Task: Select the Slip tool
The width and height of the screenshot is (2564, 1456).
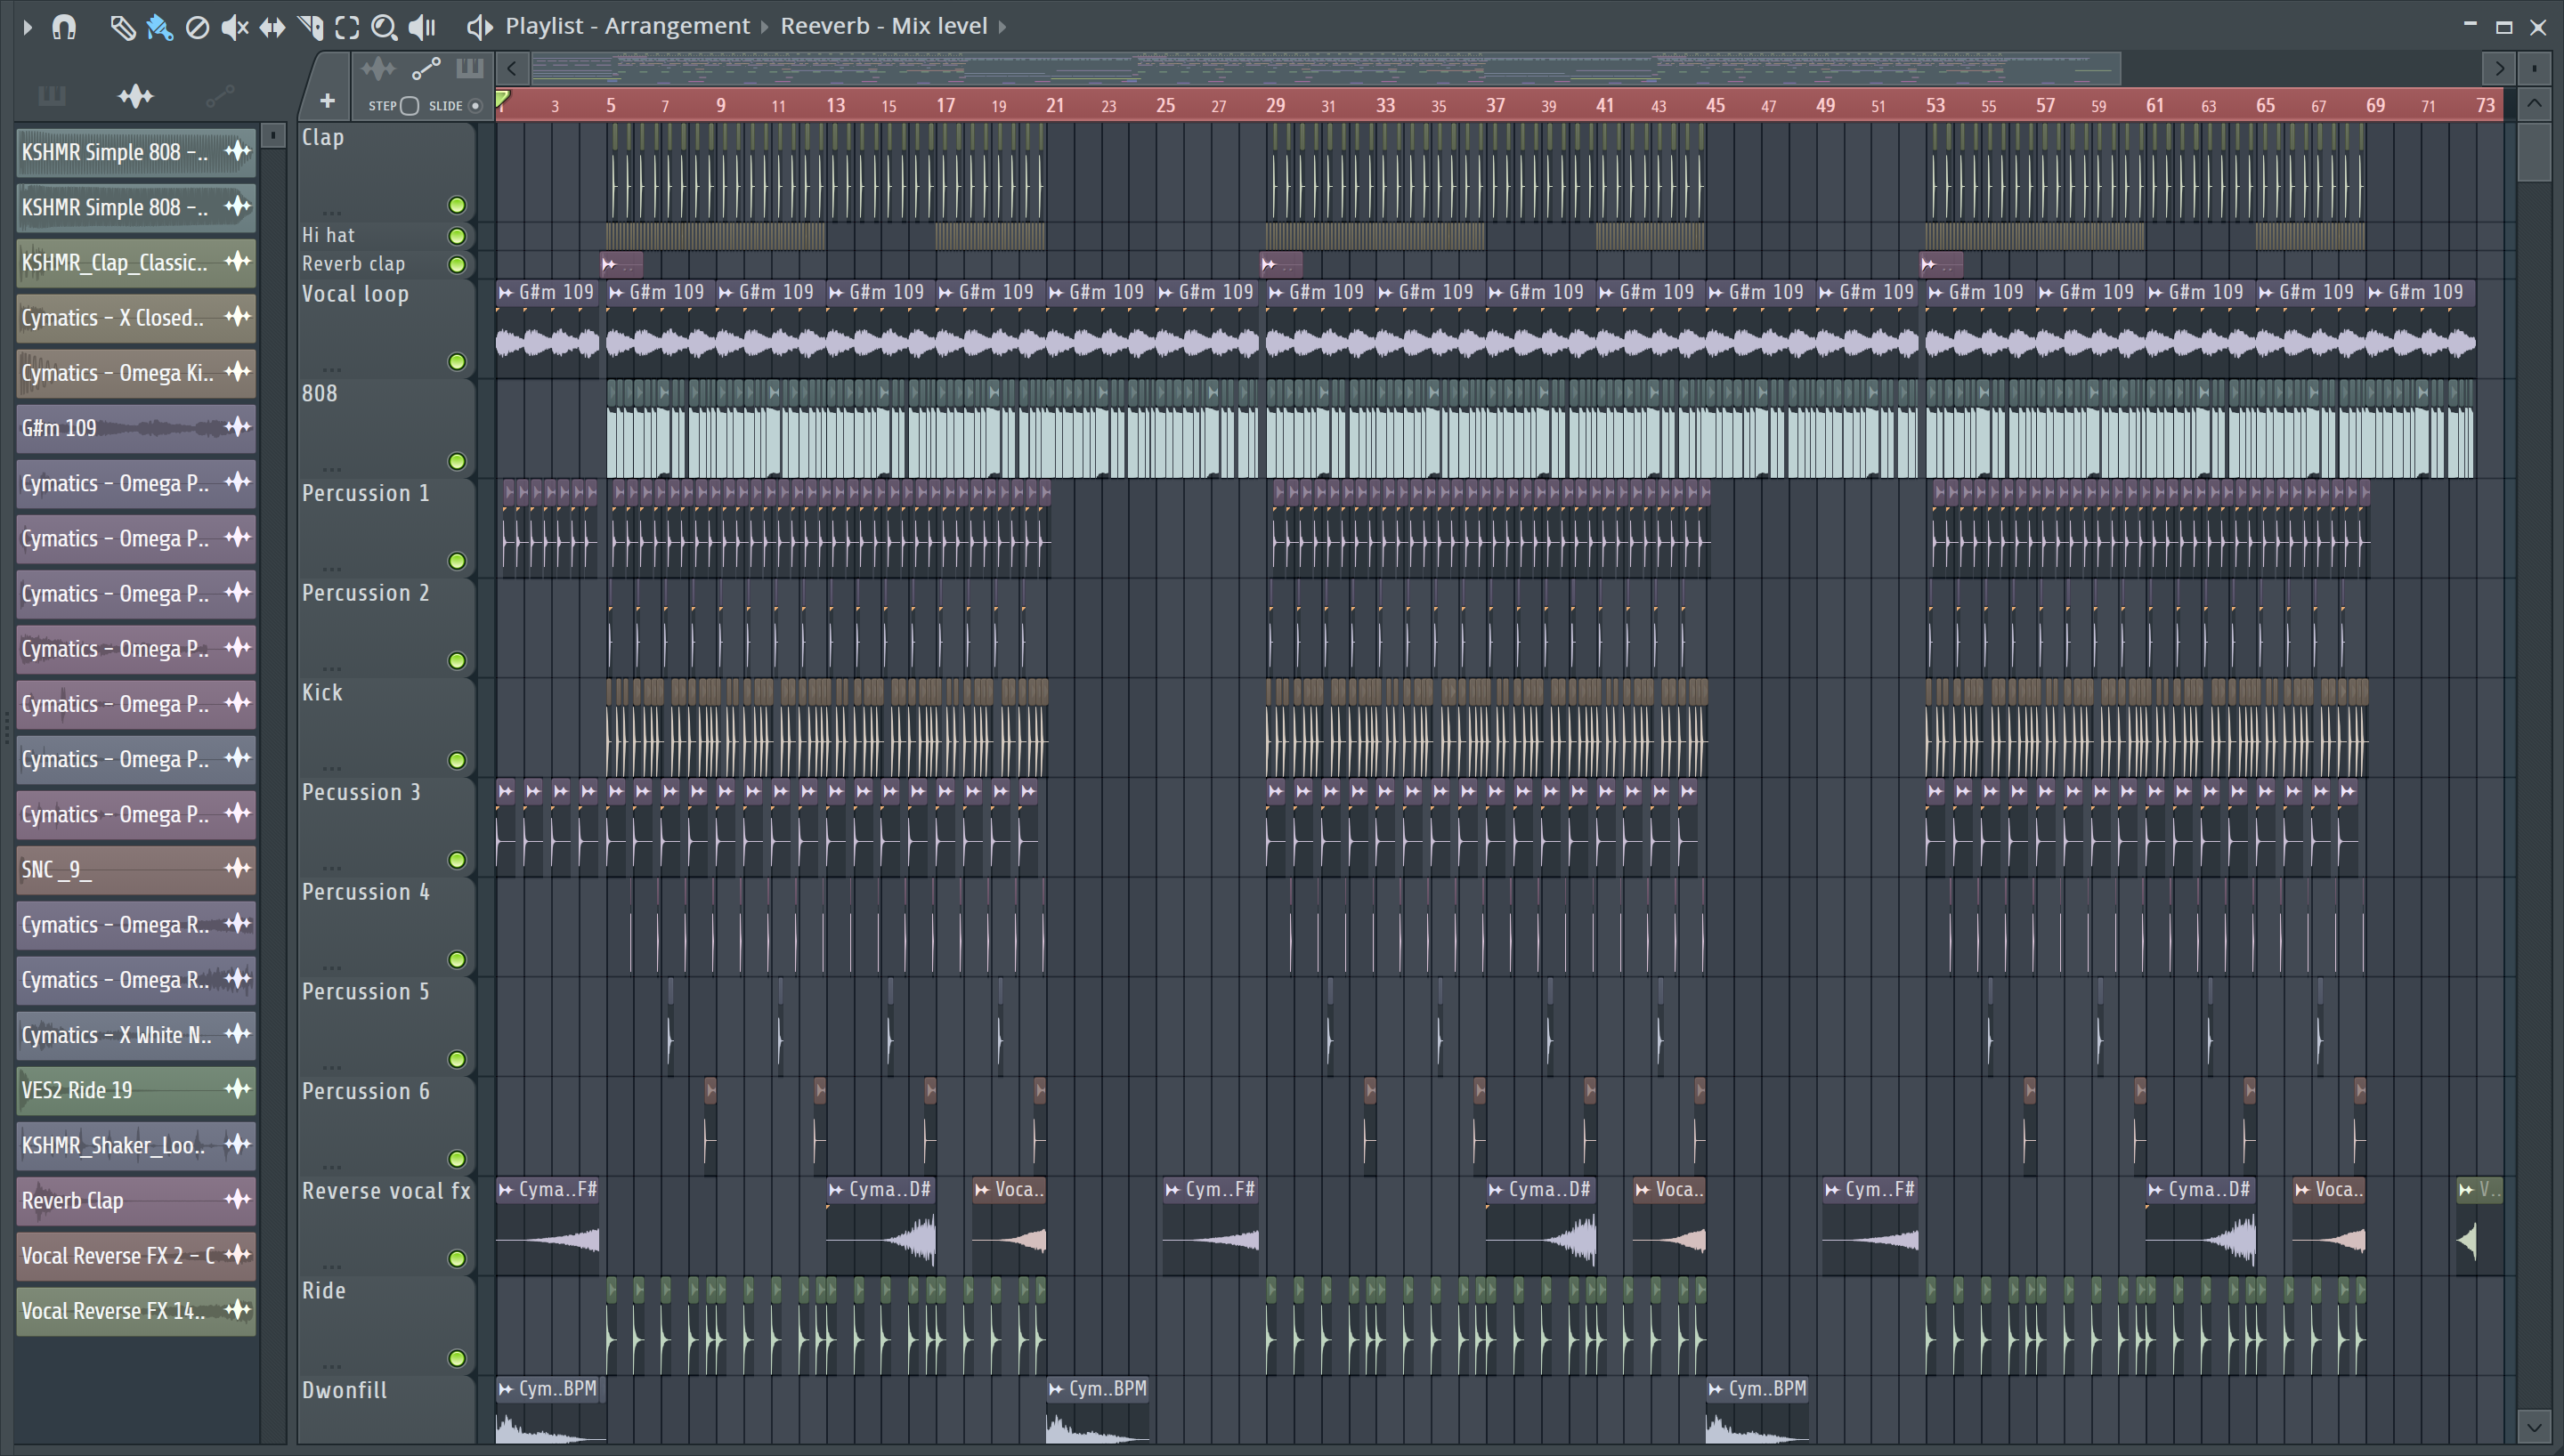Action: coord(272,27)
